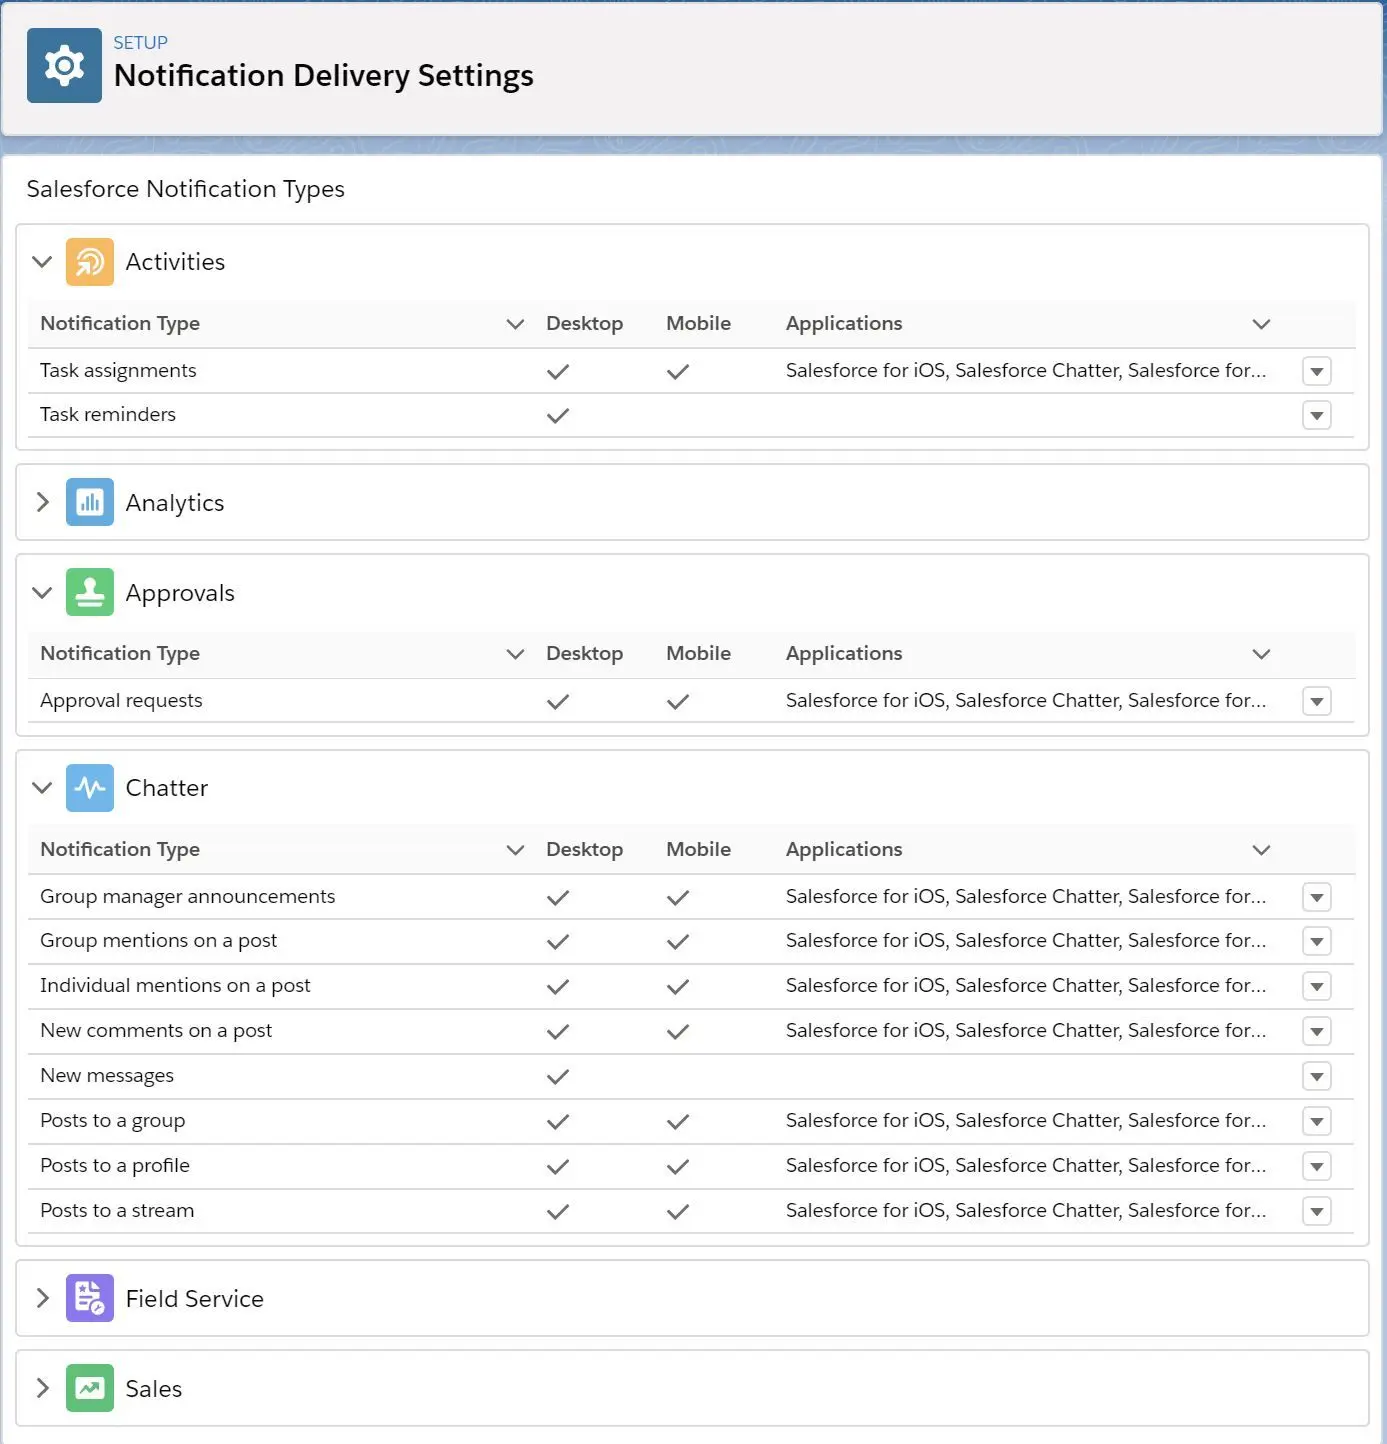Open row menu for Posts to a group
The width and height of the screenshot is (1387, 1444).
[1317, 1121]
